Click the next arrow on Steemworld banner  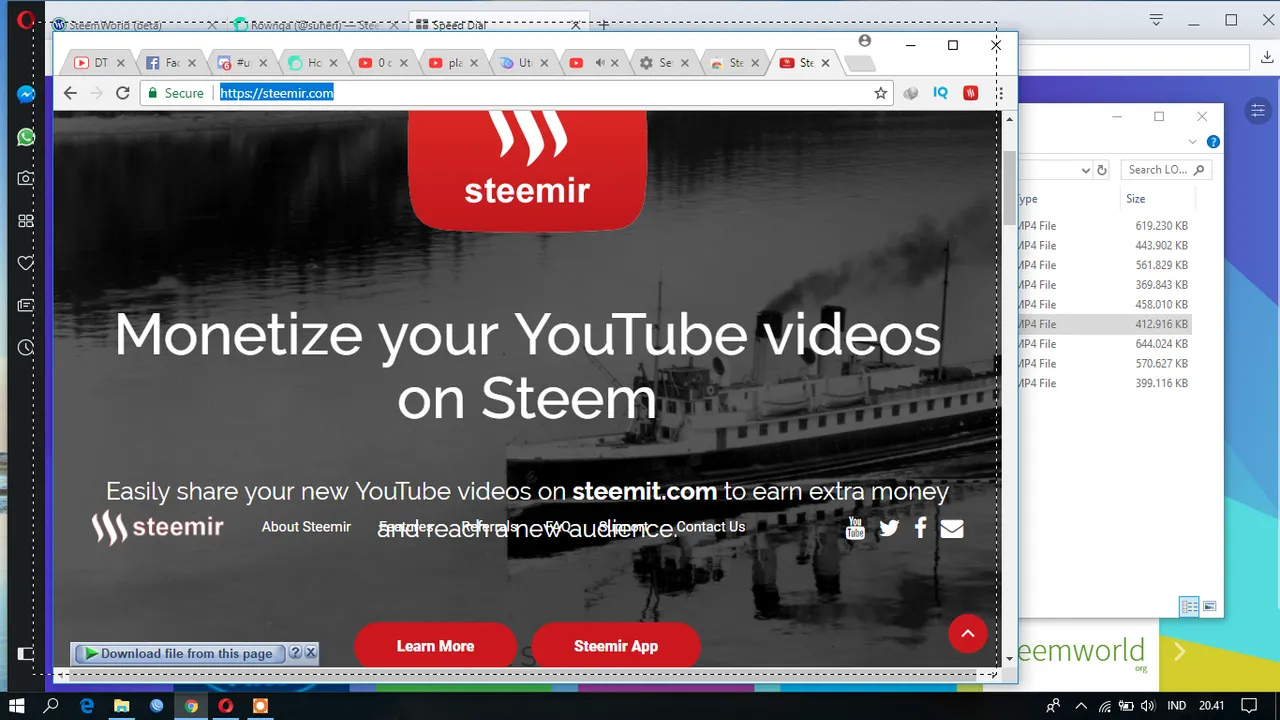point(1180,652)
